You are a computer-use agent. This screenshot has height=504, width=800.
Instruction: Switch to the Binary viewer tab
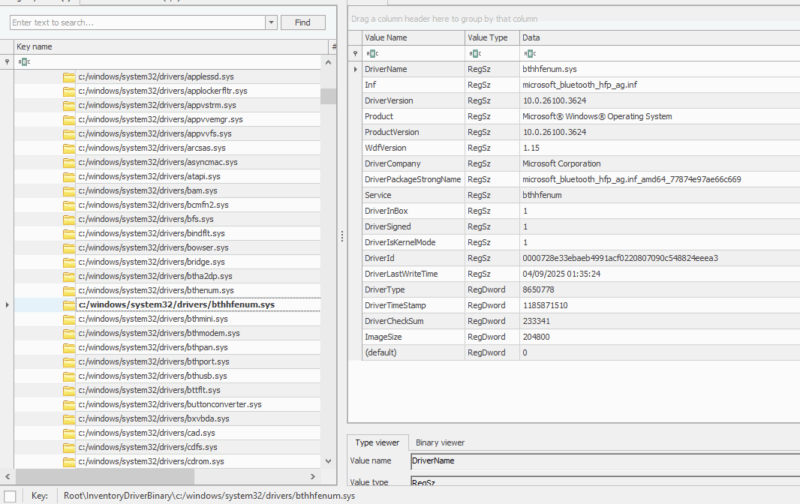click(439, 442)
